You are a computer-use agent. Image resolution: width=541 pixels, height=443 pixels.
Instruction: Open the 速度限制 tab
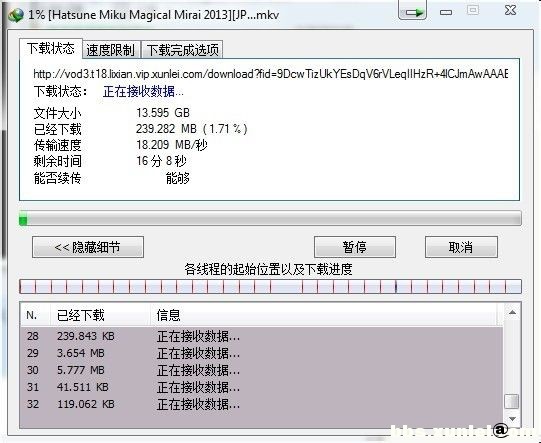coord(111,50)
